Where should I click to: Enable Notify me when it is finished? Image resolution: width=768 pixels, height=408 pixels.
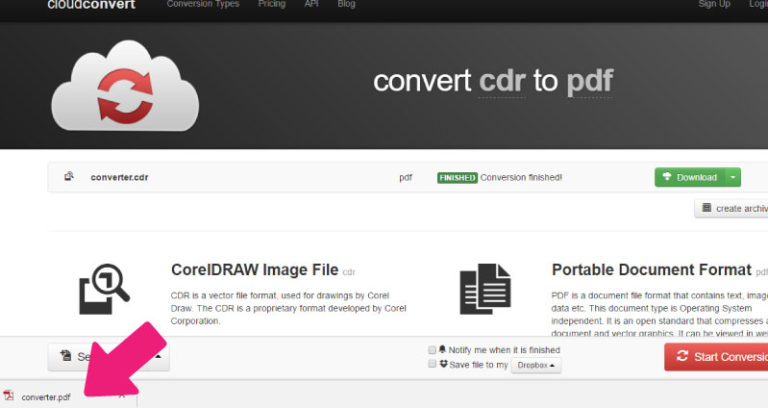coord(432,350)
